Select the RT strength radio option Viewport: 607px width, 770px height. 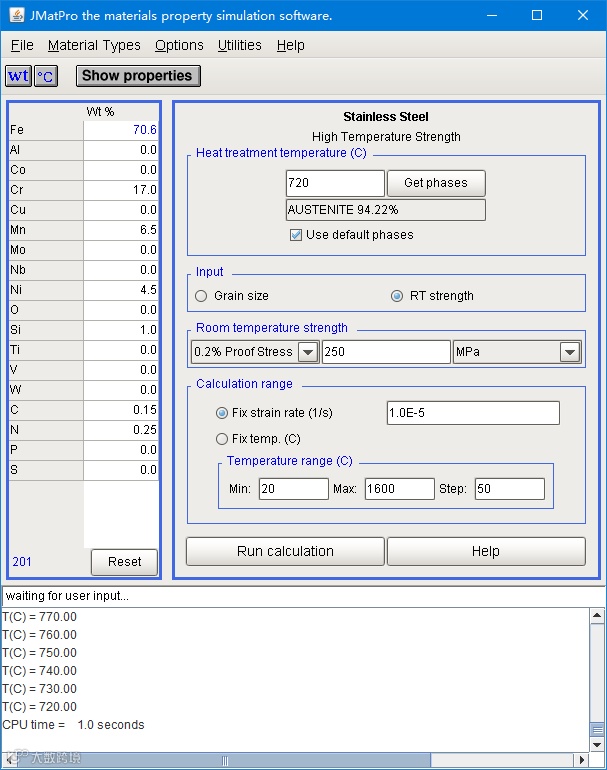click(397, 296)
